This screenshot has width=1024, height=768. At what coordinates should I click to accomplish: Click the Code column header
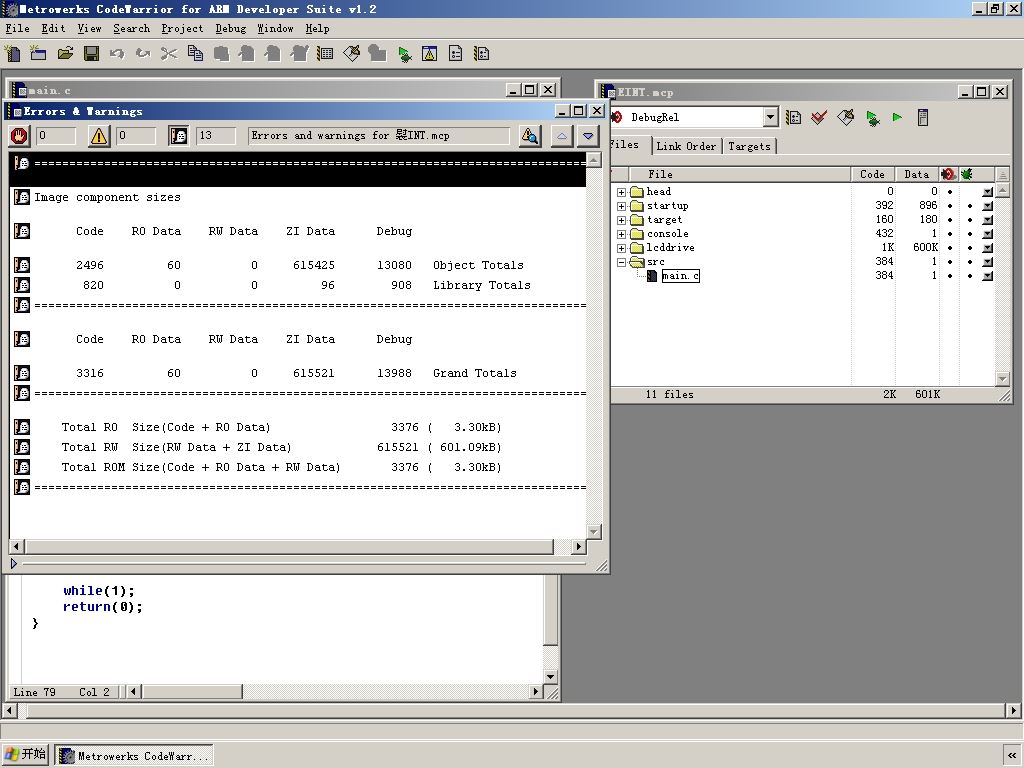[872, 174]
